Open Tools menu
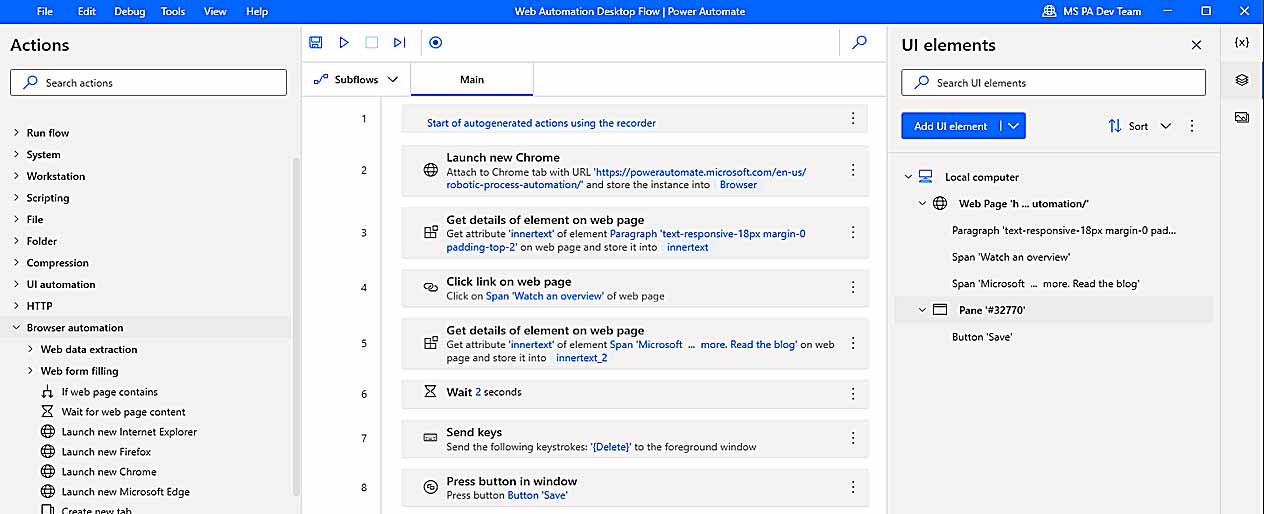 click(x=173, y=11)
